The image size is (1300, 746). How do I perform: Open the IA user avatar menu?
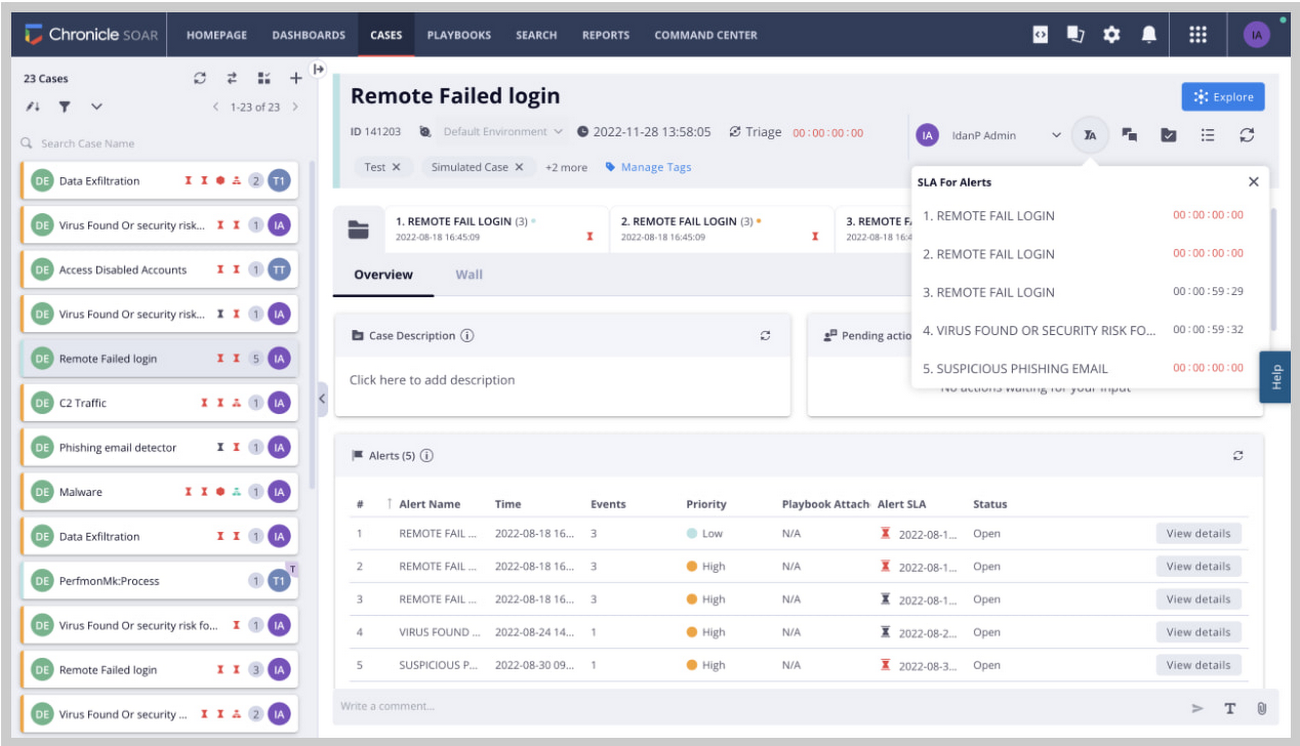coord(1256,35)
